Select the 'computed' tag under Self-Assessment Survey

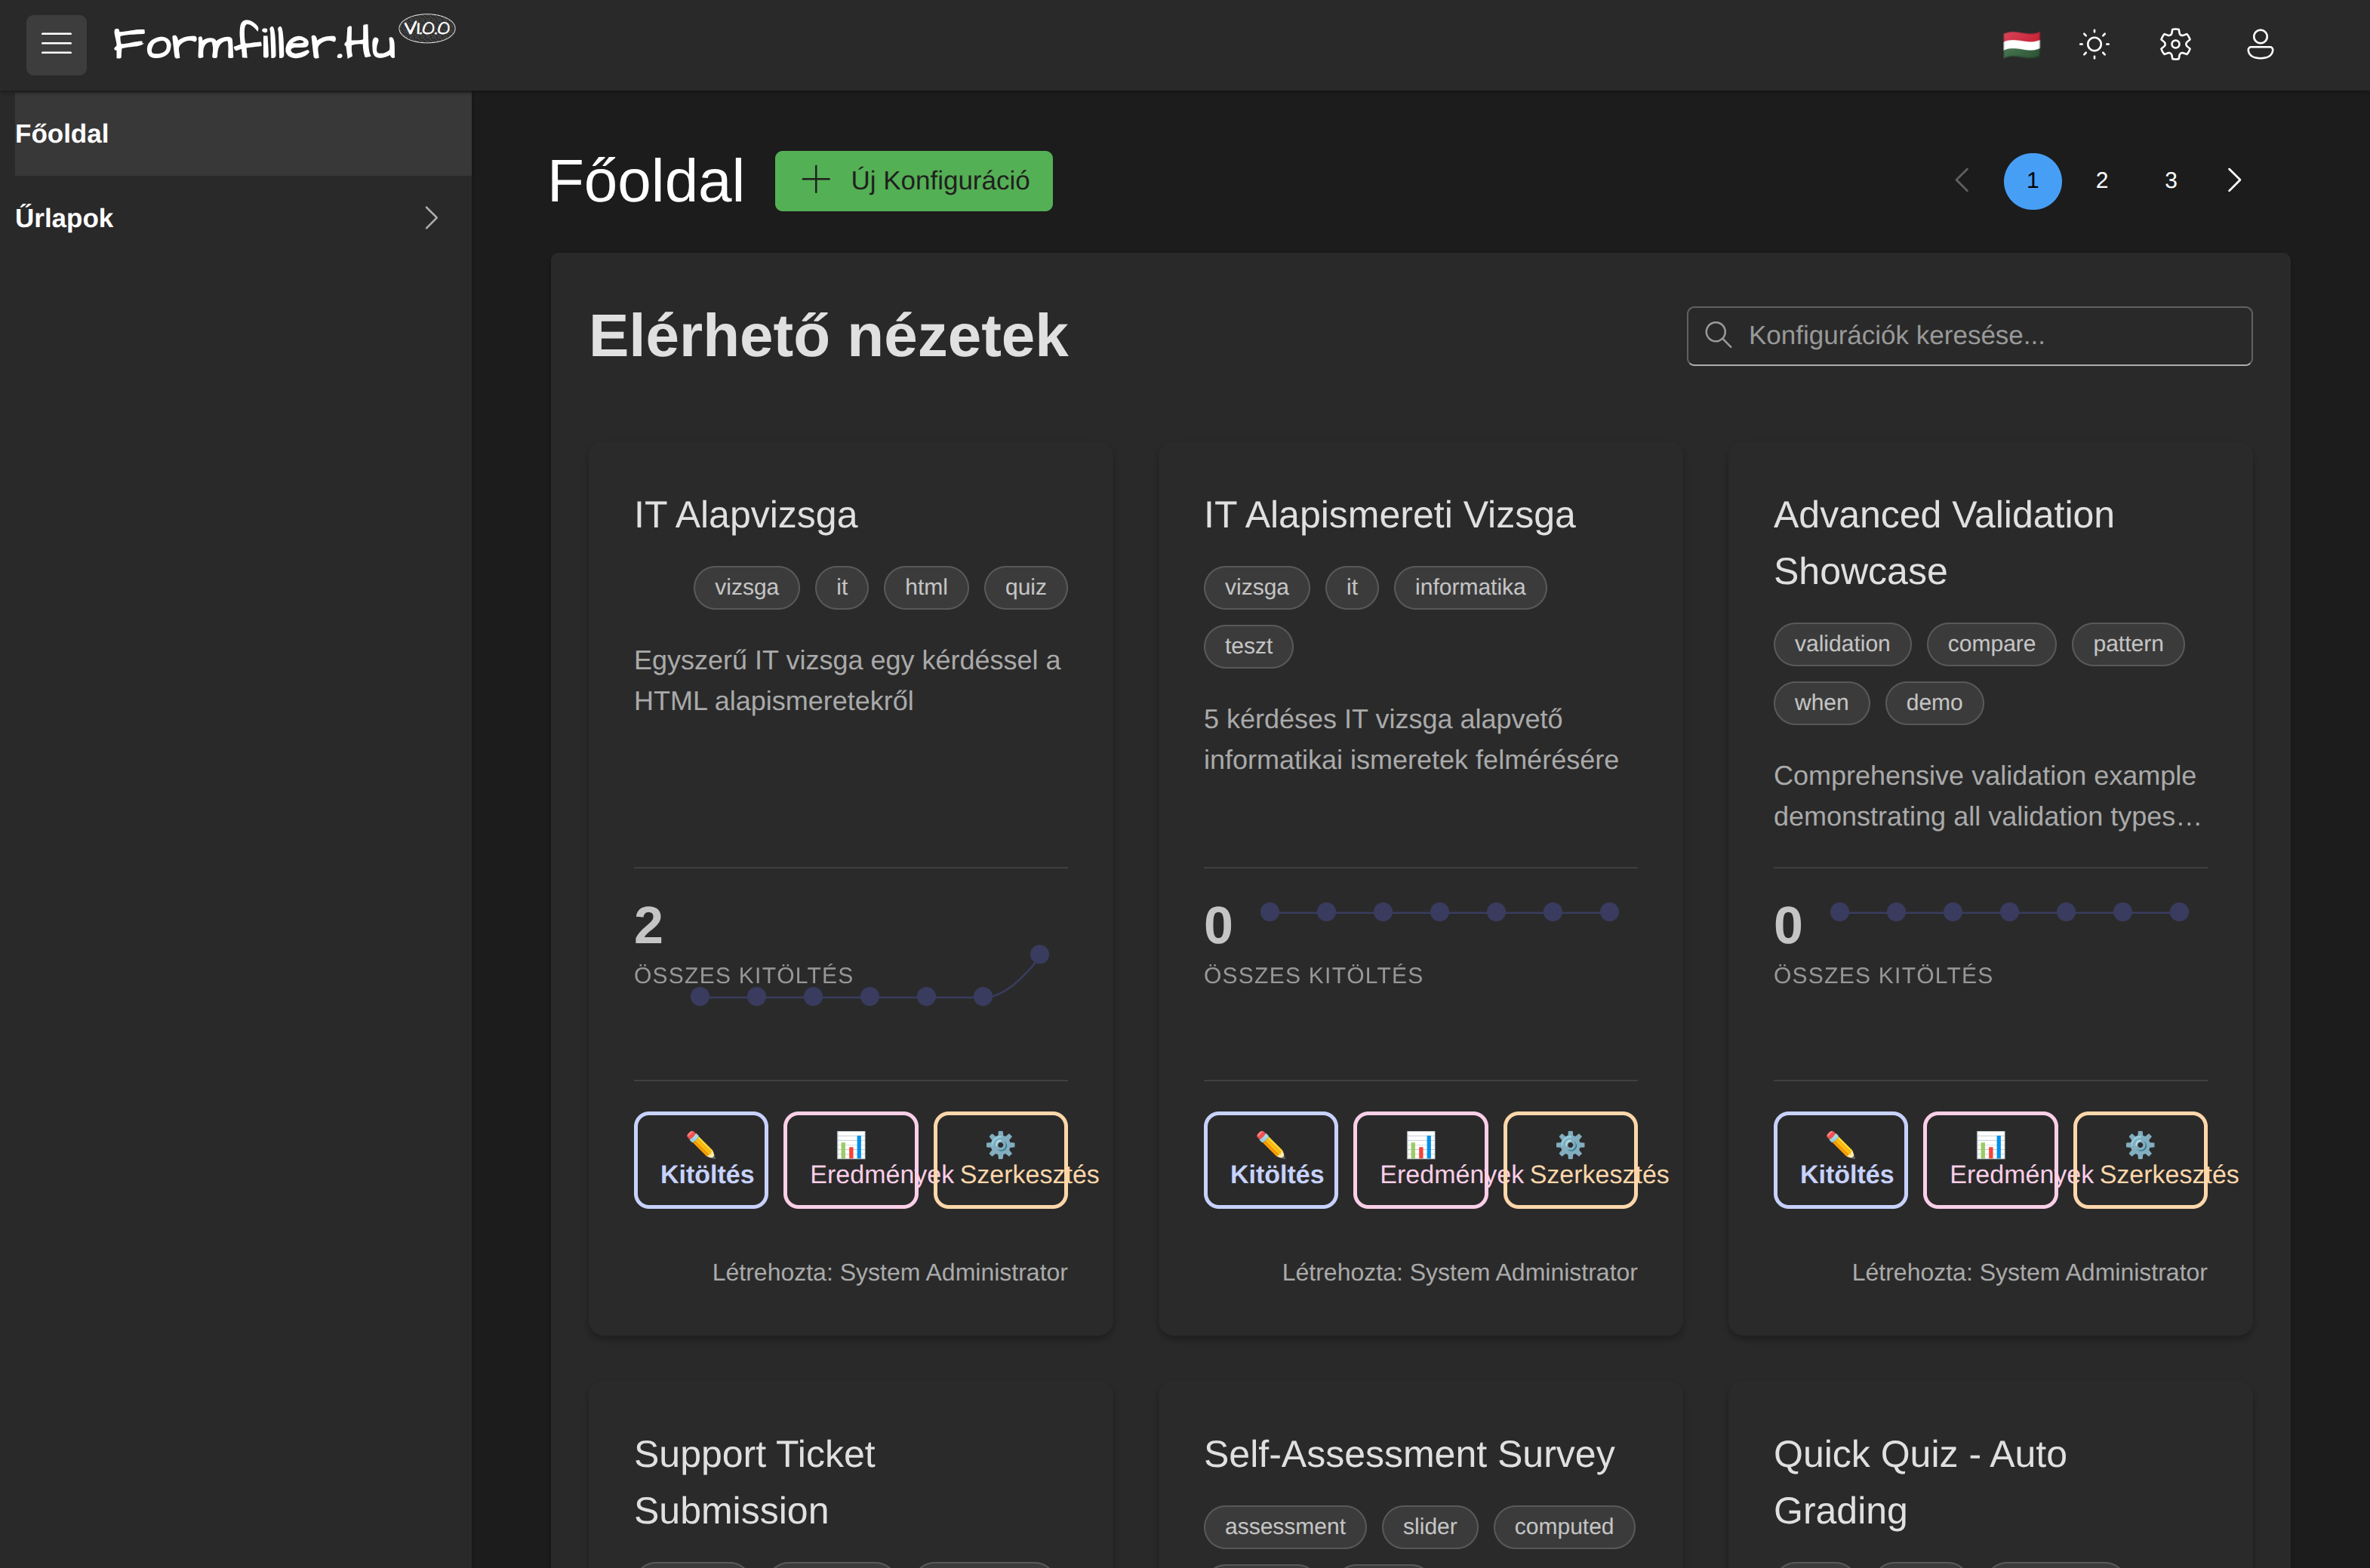pos(1563,1527)
